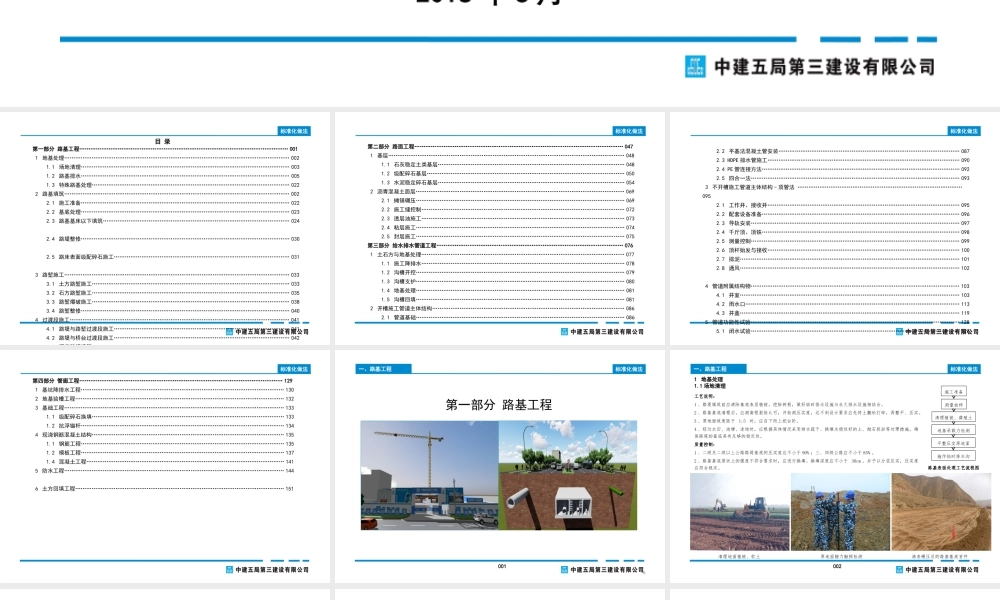
Task: Select contents row 3.1 土方路堑施工
Action: [x=172, y=284]
